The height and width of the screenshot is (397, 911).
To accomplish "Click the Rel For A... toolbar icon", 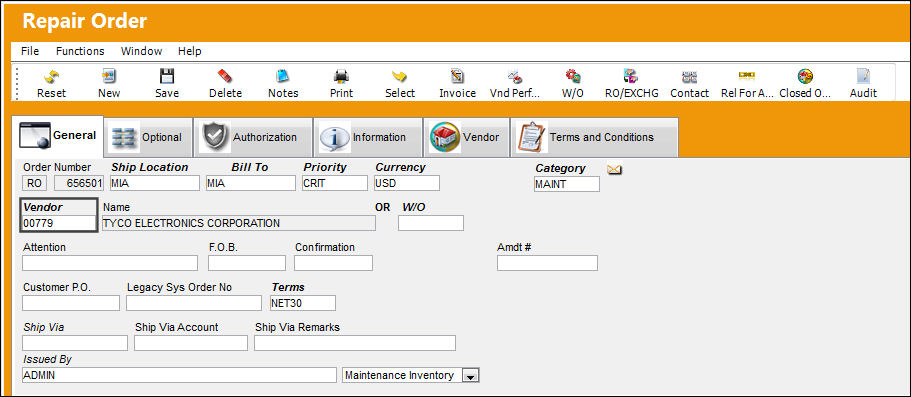I will click(747, 84).
